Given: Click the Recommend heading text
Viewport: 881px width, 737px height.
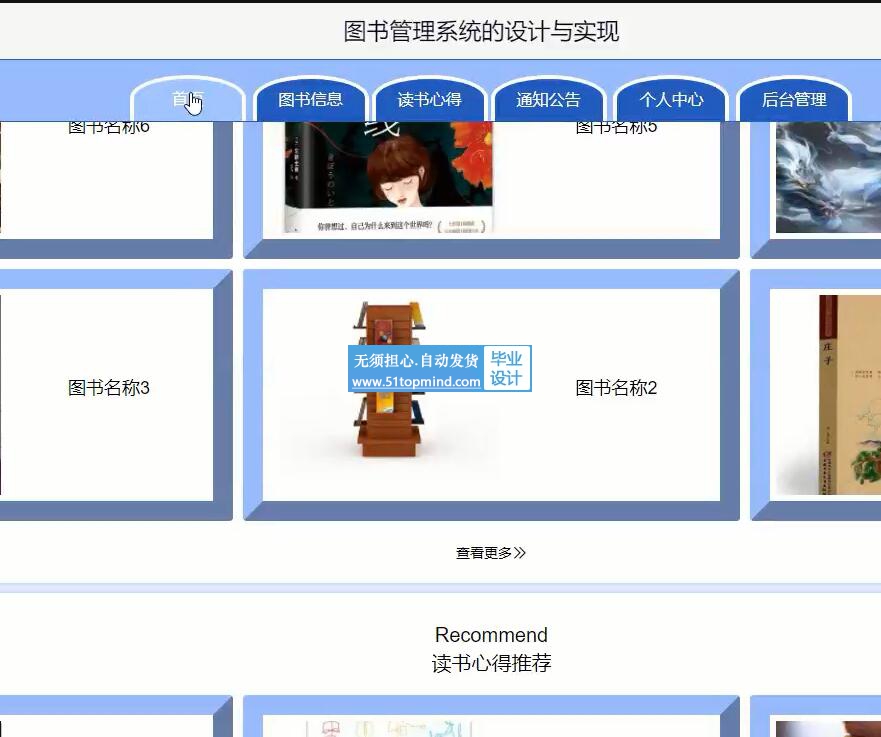Looking at the screenshot, I should 491,635.
